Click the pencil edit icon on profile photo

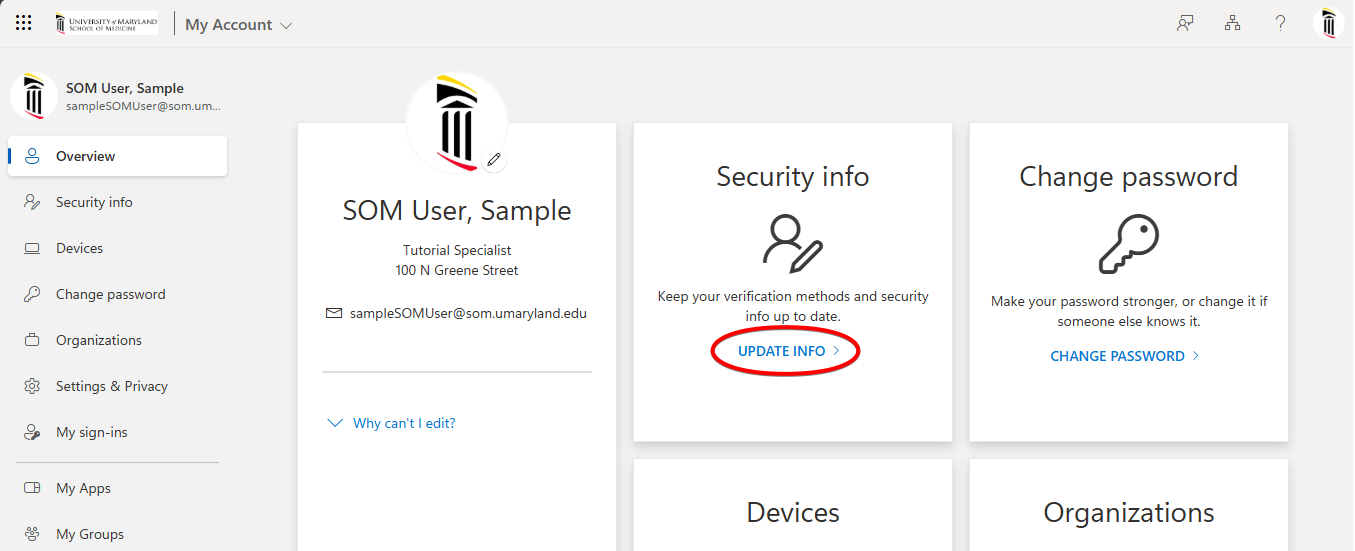pos(493,159)
